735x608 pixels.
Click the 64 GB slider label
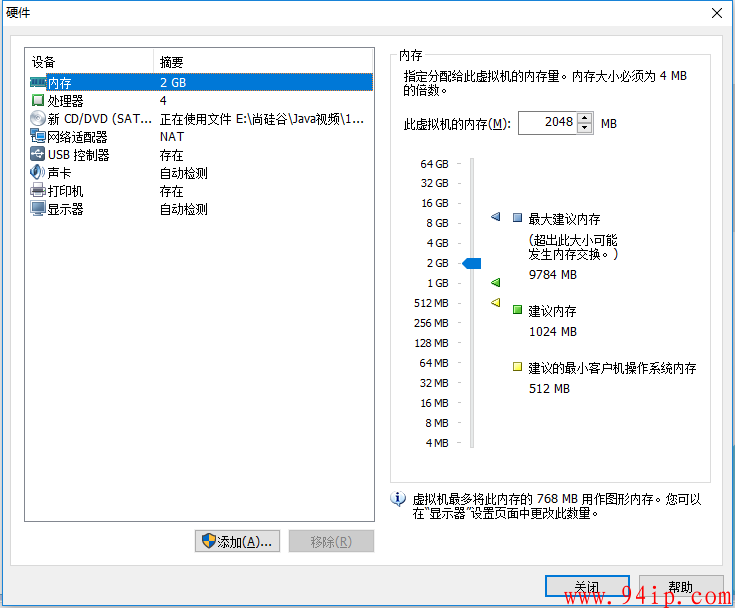tap(434, 164)
